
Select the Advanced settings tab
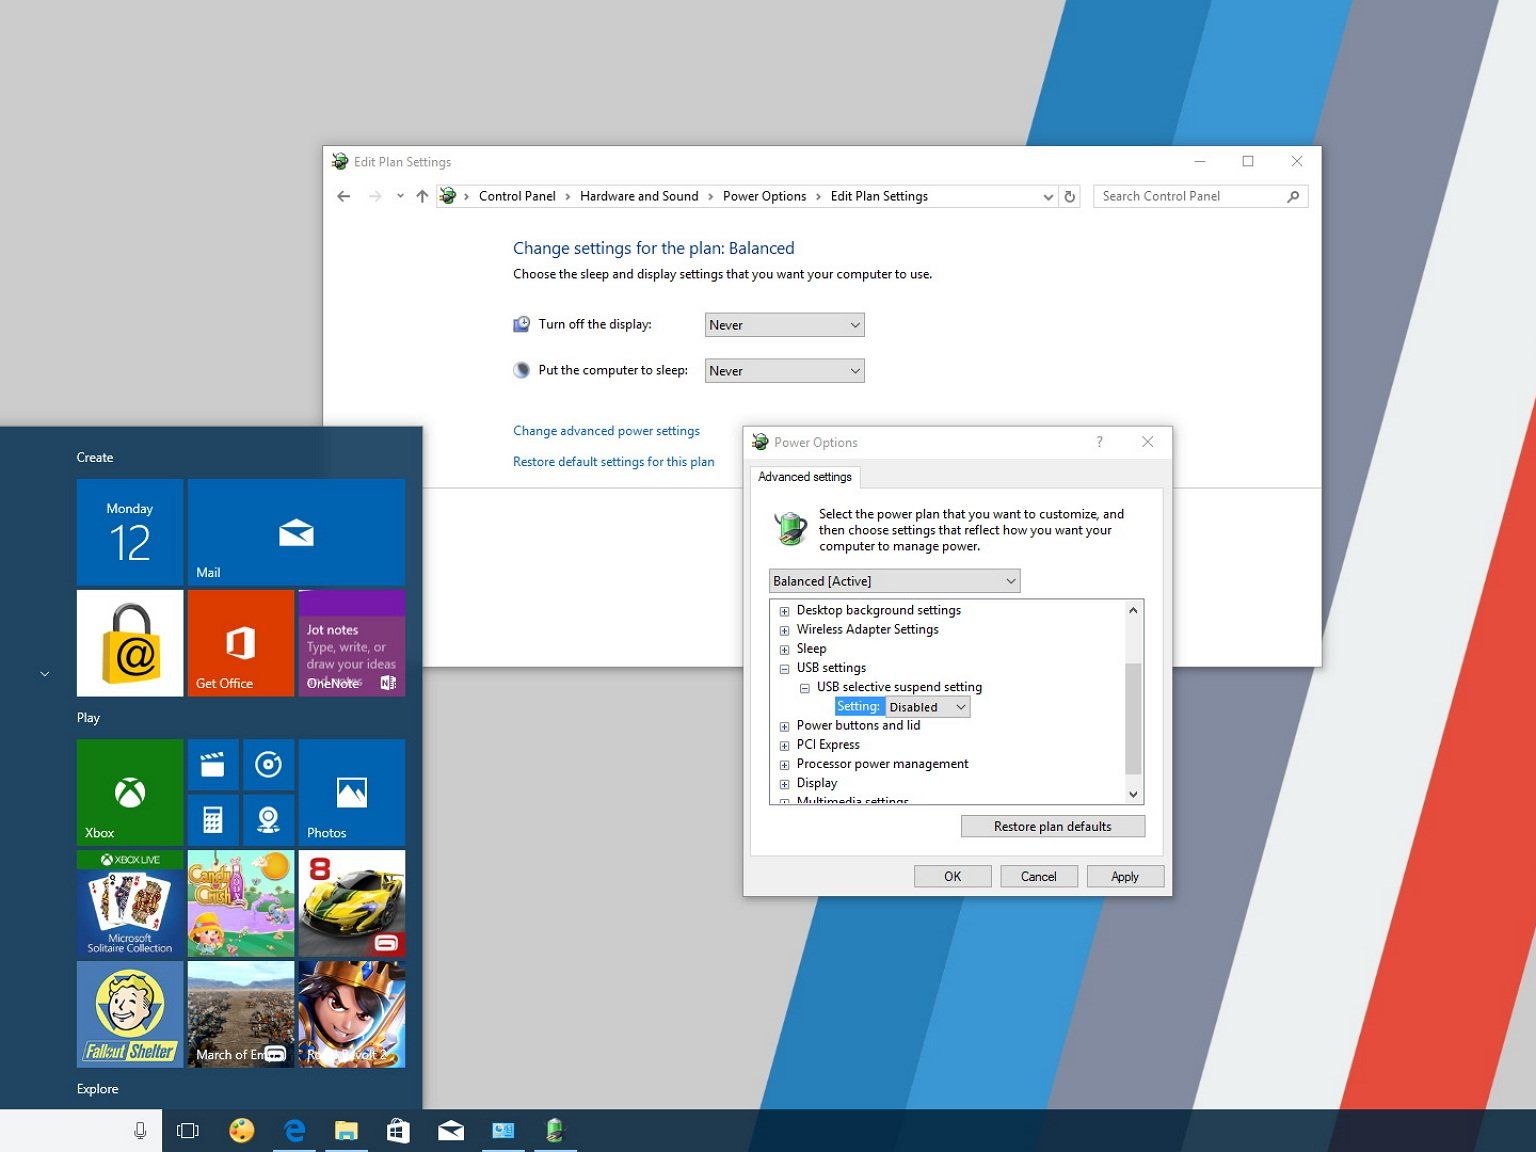tap(805, 477)
